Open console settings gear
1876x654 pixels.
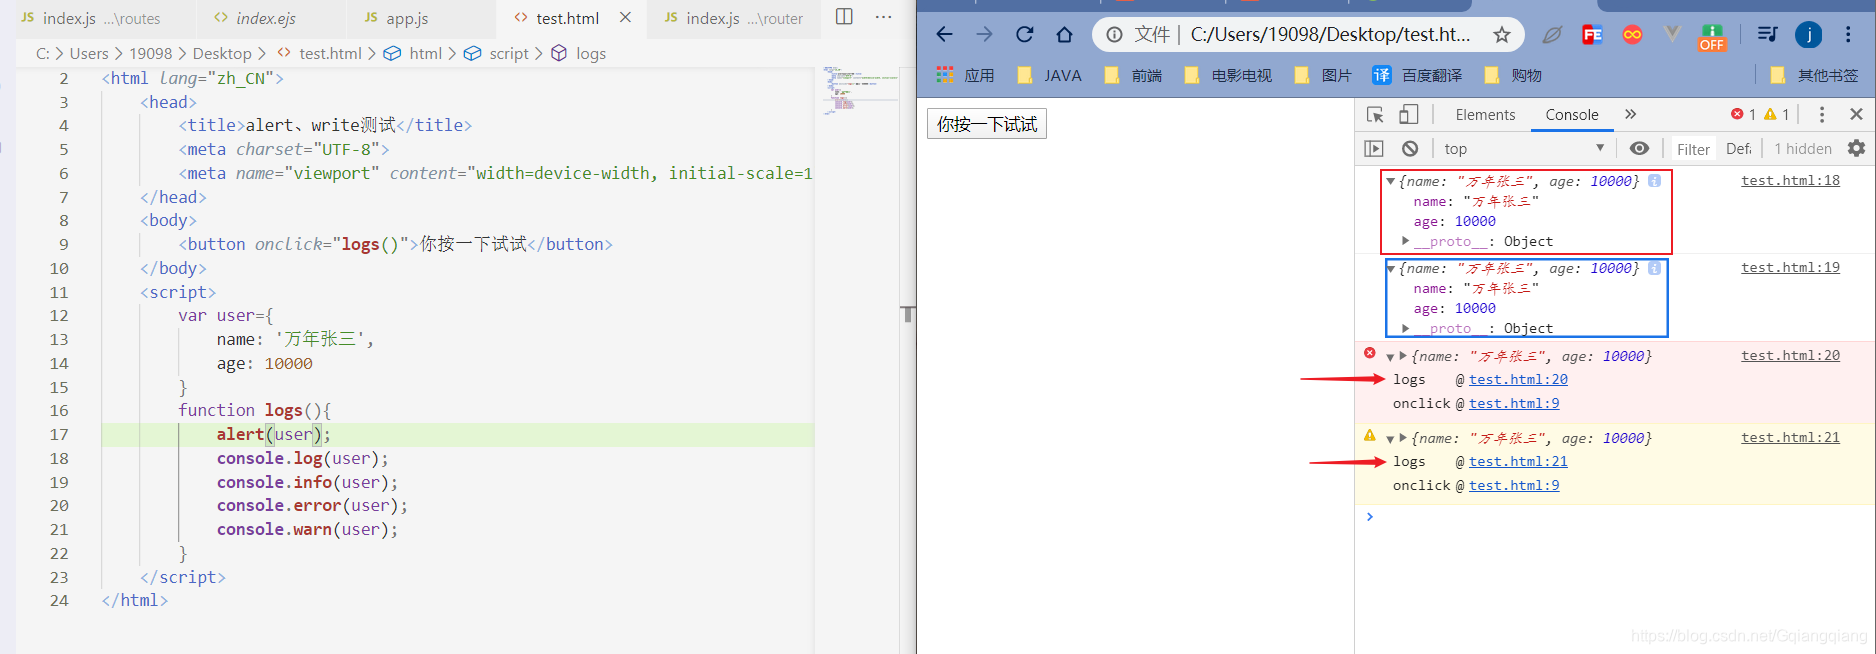click(1857, 148)
